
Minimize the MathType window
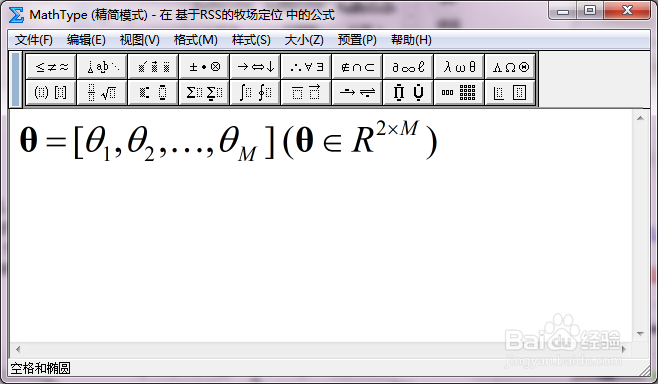563,10
